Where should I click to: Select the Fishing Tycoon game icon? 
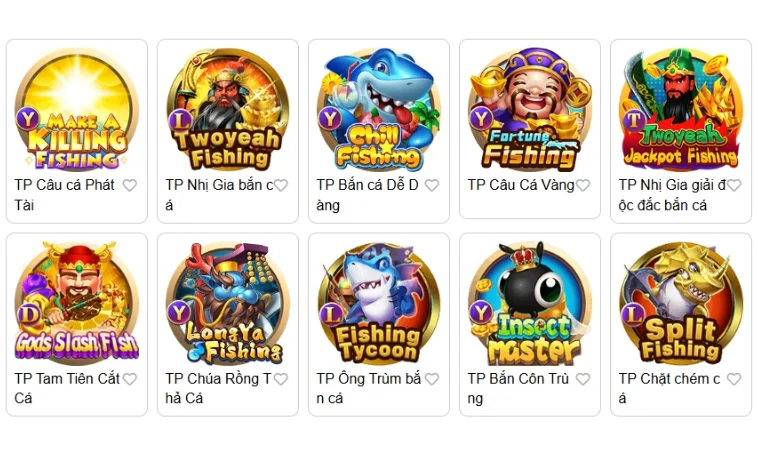coord(379,303)
